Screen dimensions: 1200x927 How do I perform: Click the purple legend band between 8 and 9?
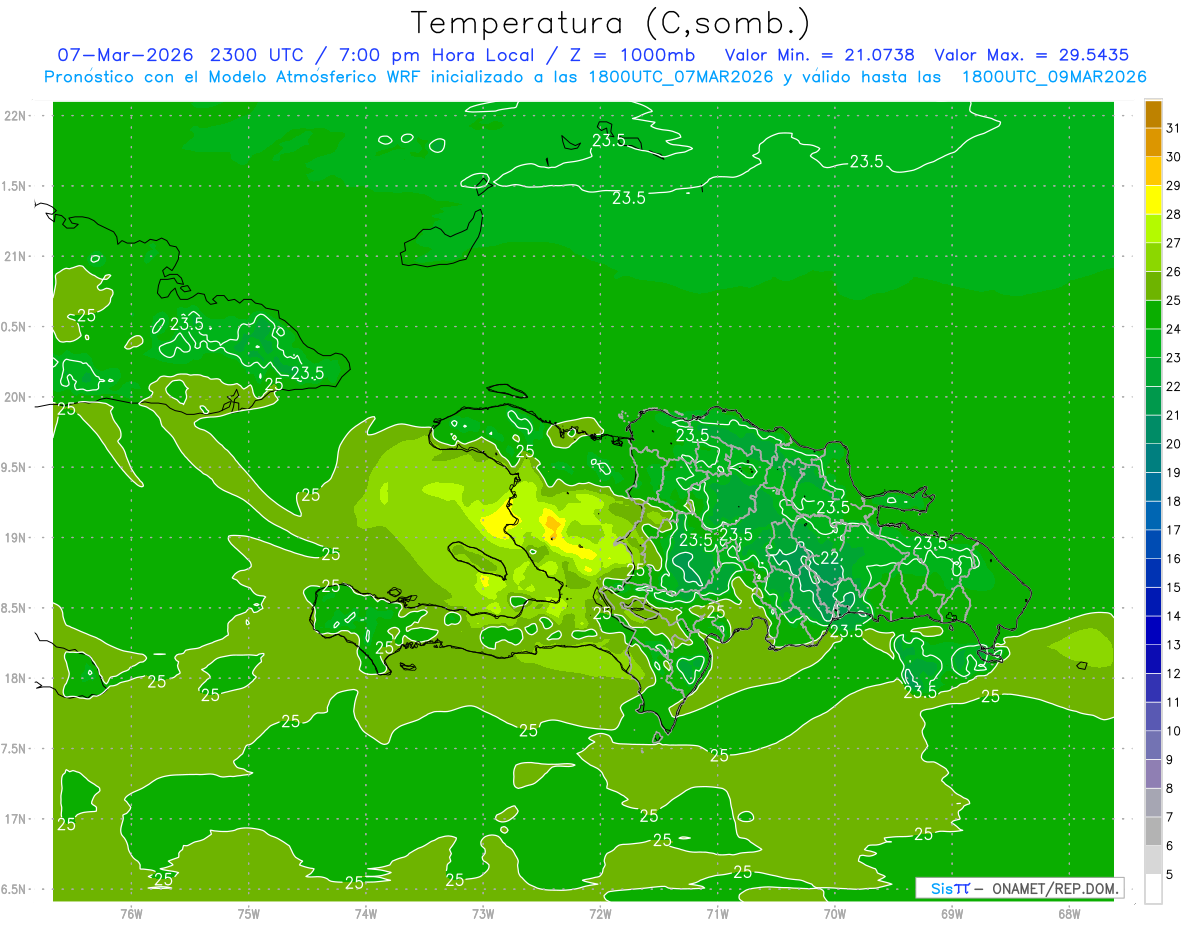(1153, 774)
